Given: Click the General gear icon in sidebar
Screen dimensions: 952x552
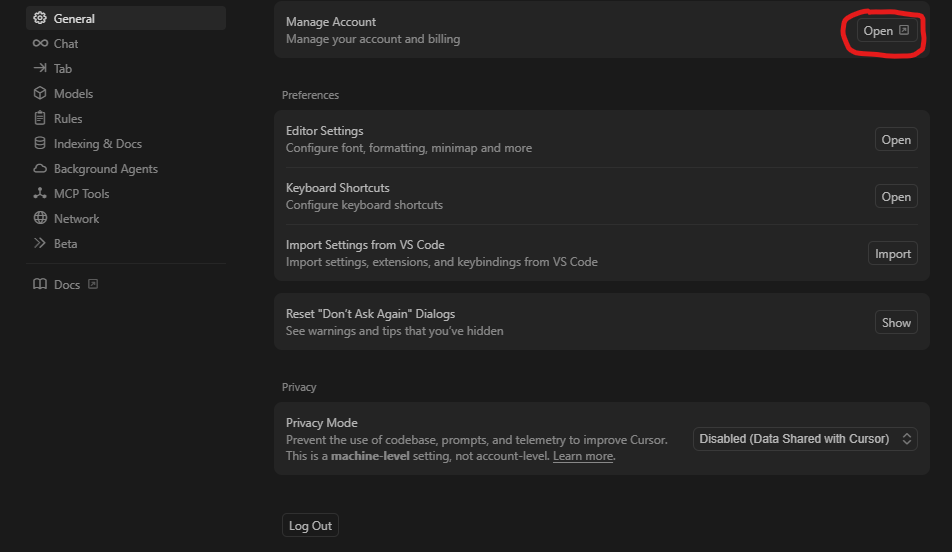Looking at the screenshot, I should click(40, 18).
